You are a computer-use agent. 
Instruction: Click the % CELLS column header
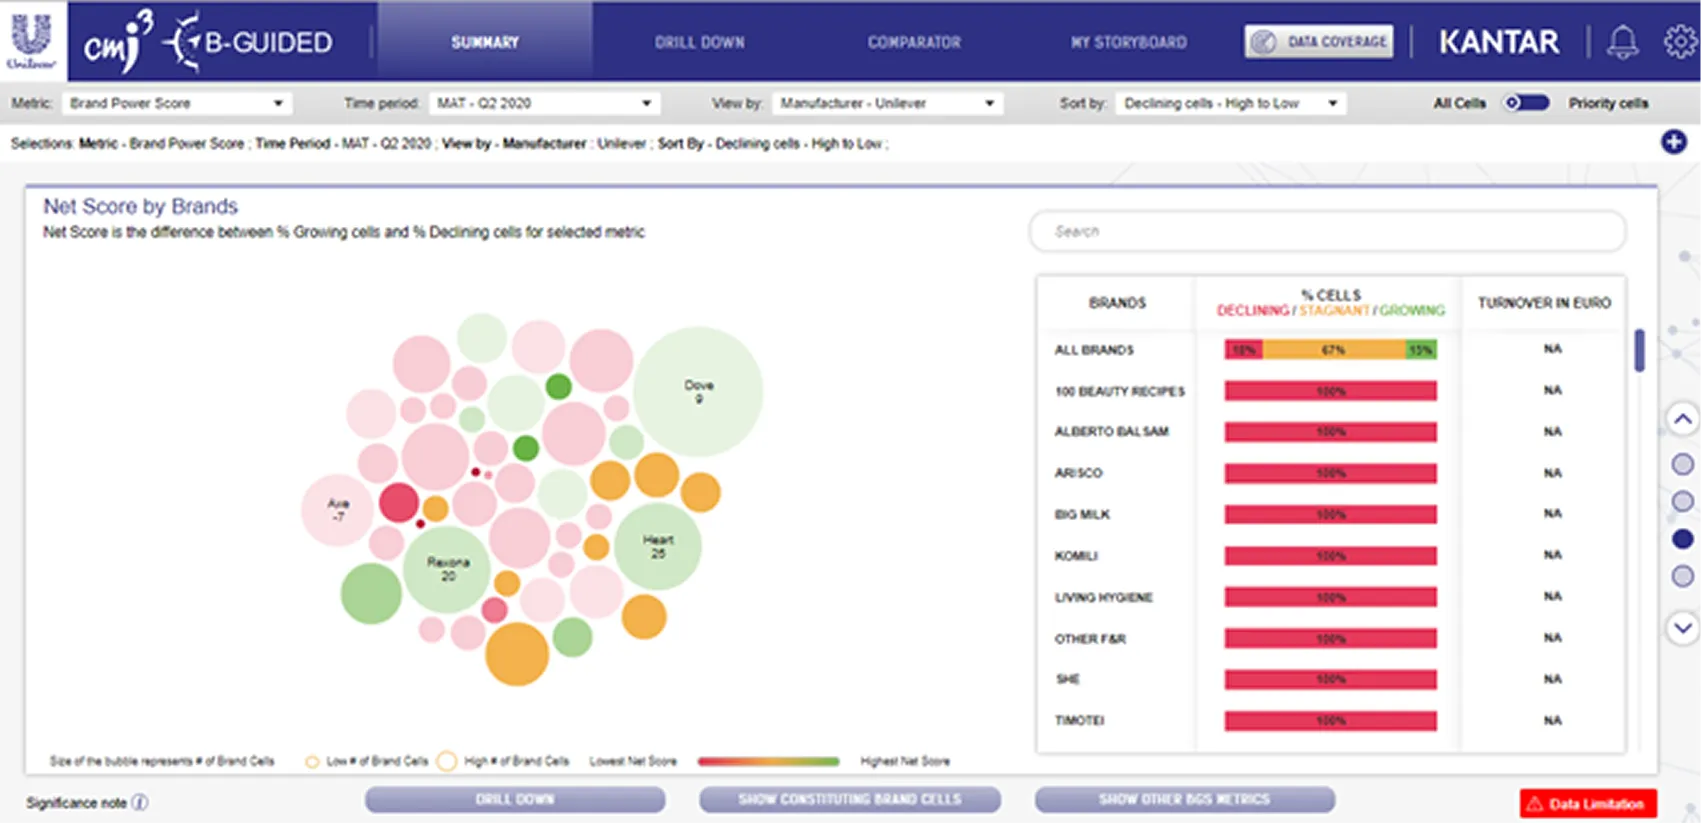coord(1331,295)
